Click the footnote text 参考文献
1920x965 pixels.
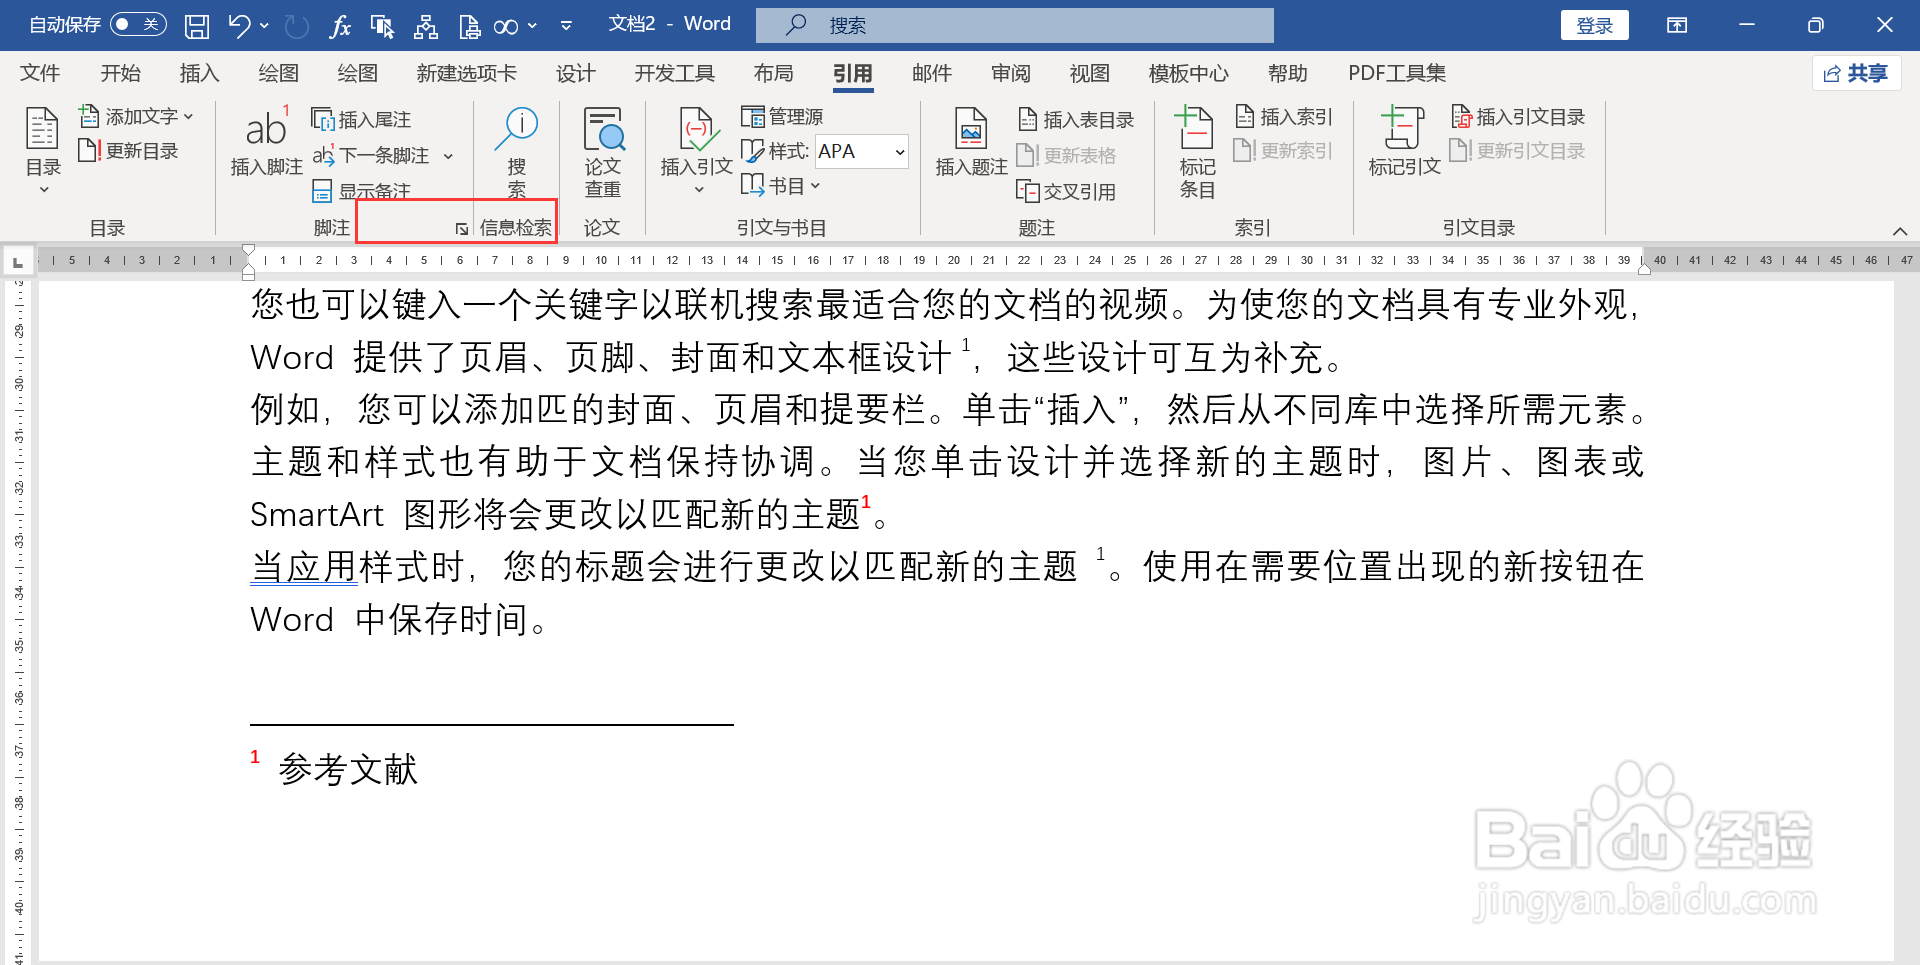coord(348,769)
